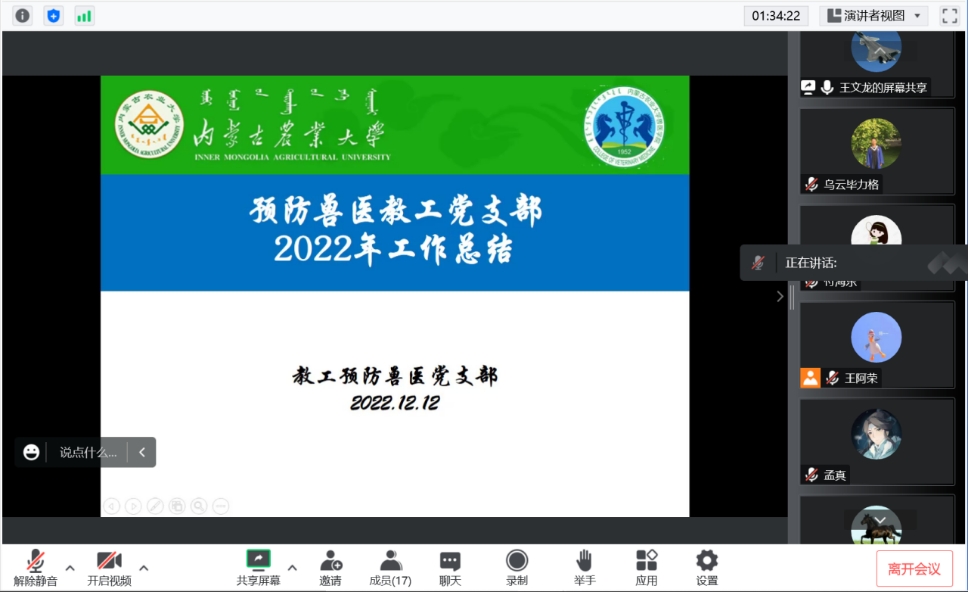This screenshot has height=592, width=969.
Task: Open the Invite (邀请) icon
Action: (x=330, y=567)
